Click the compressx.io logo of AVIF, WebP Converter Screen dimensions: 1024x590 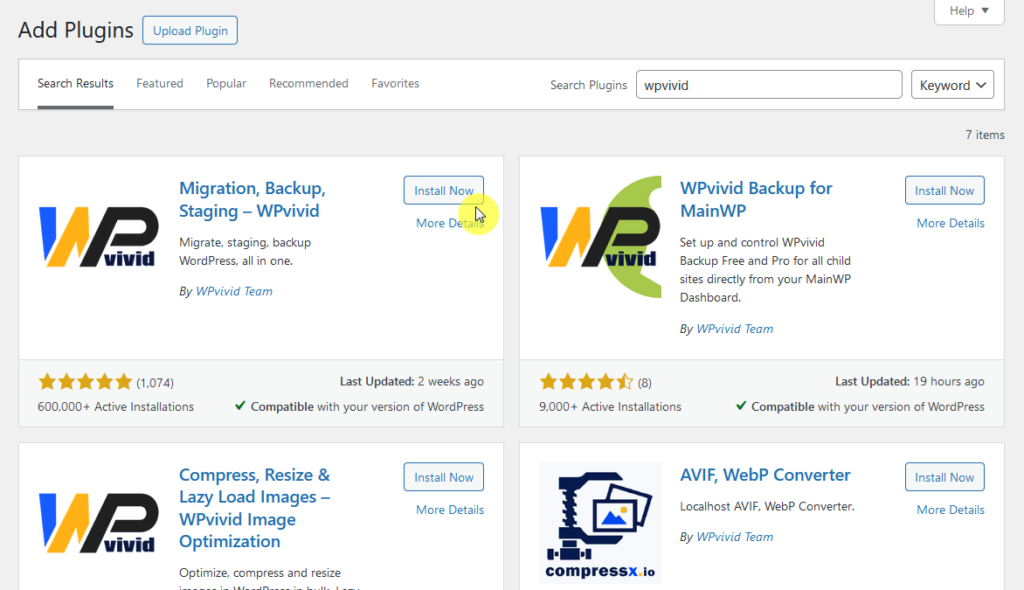pos(600,523)
